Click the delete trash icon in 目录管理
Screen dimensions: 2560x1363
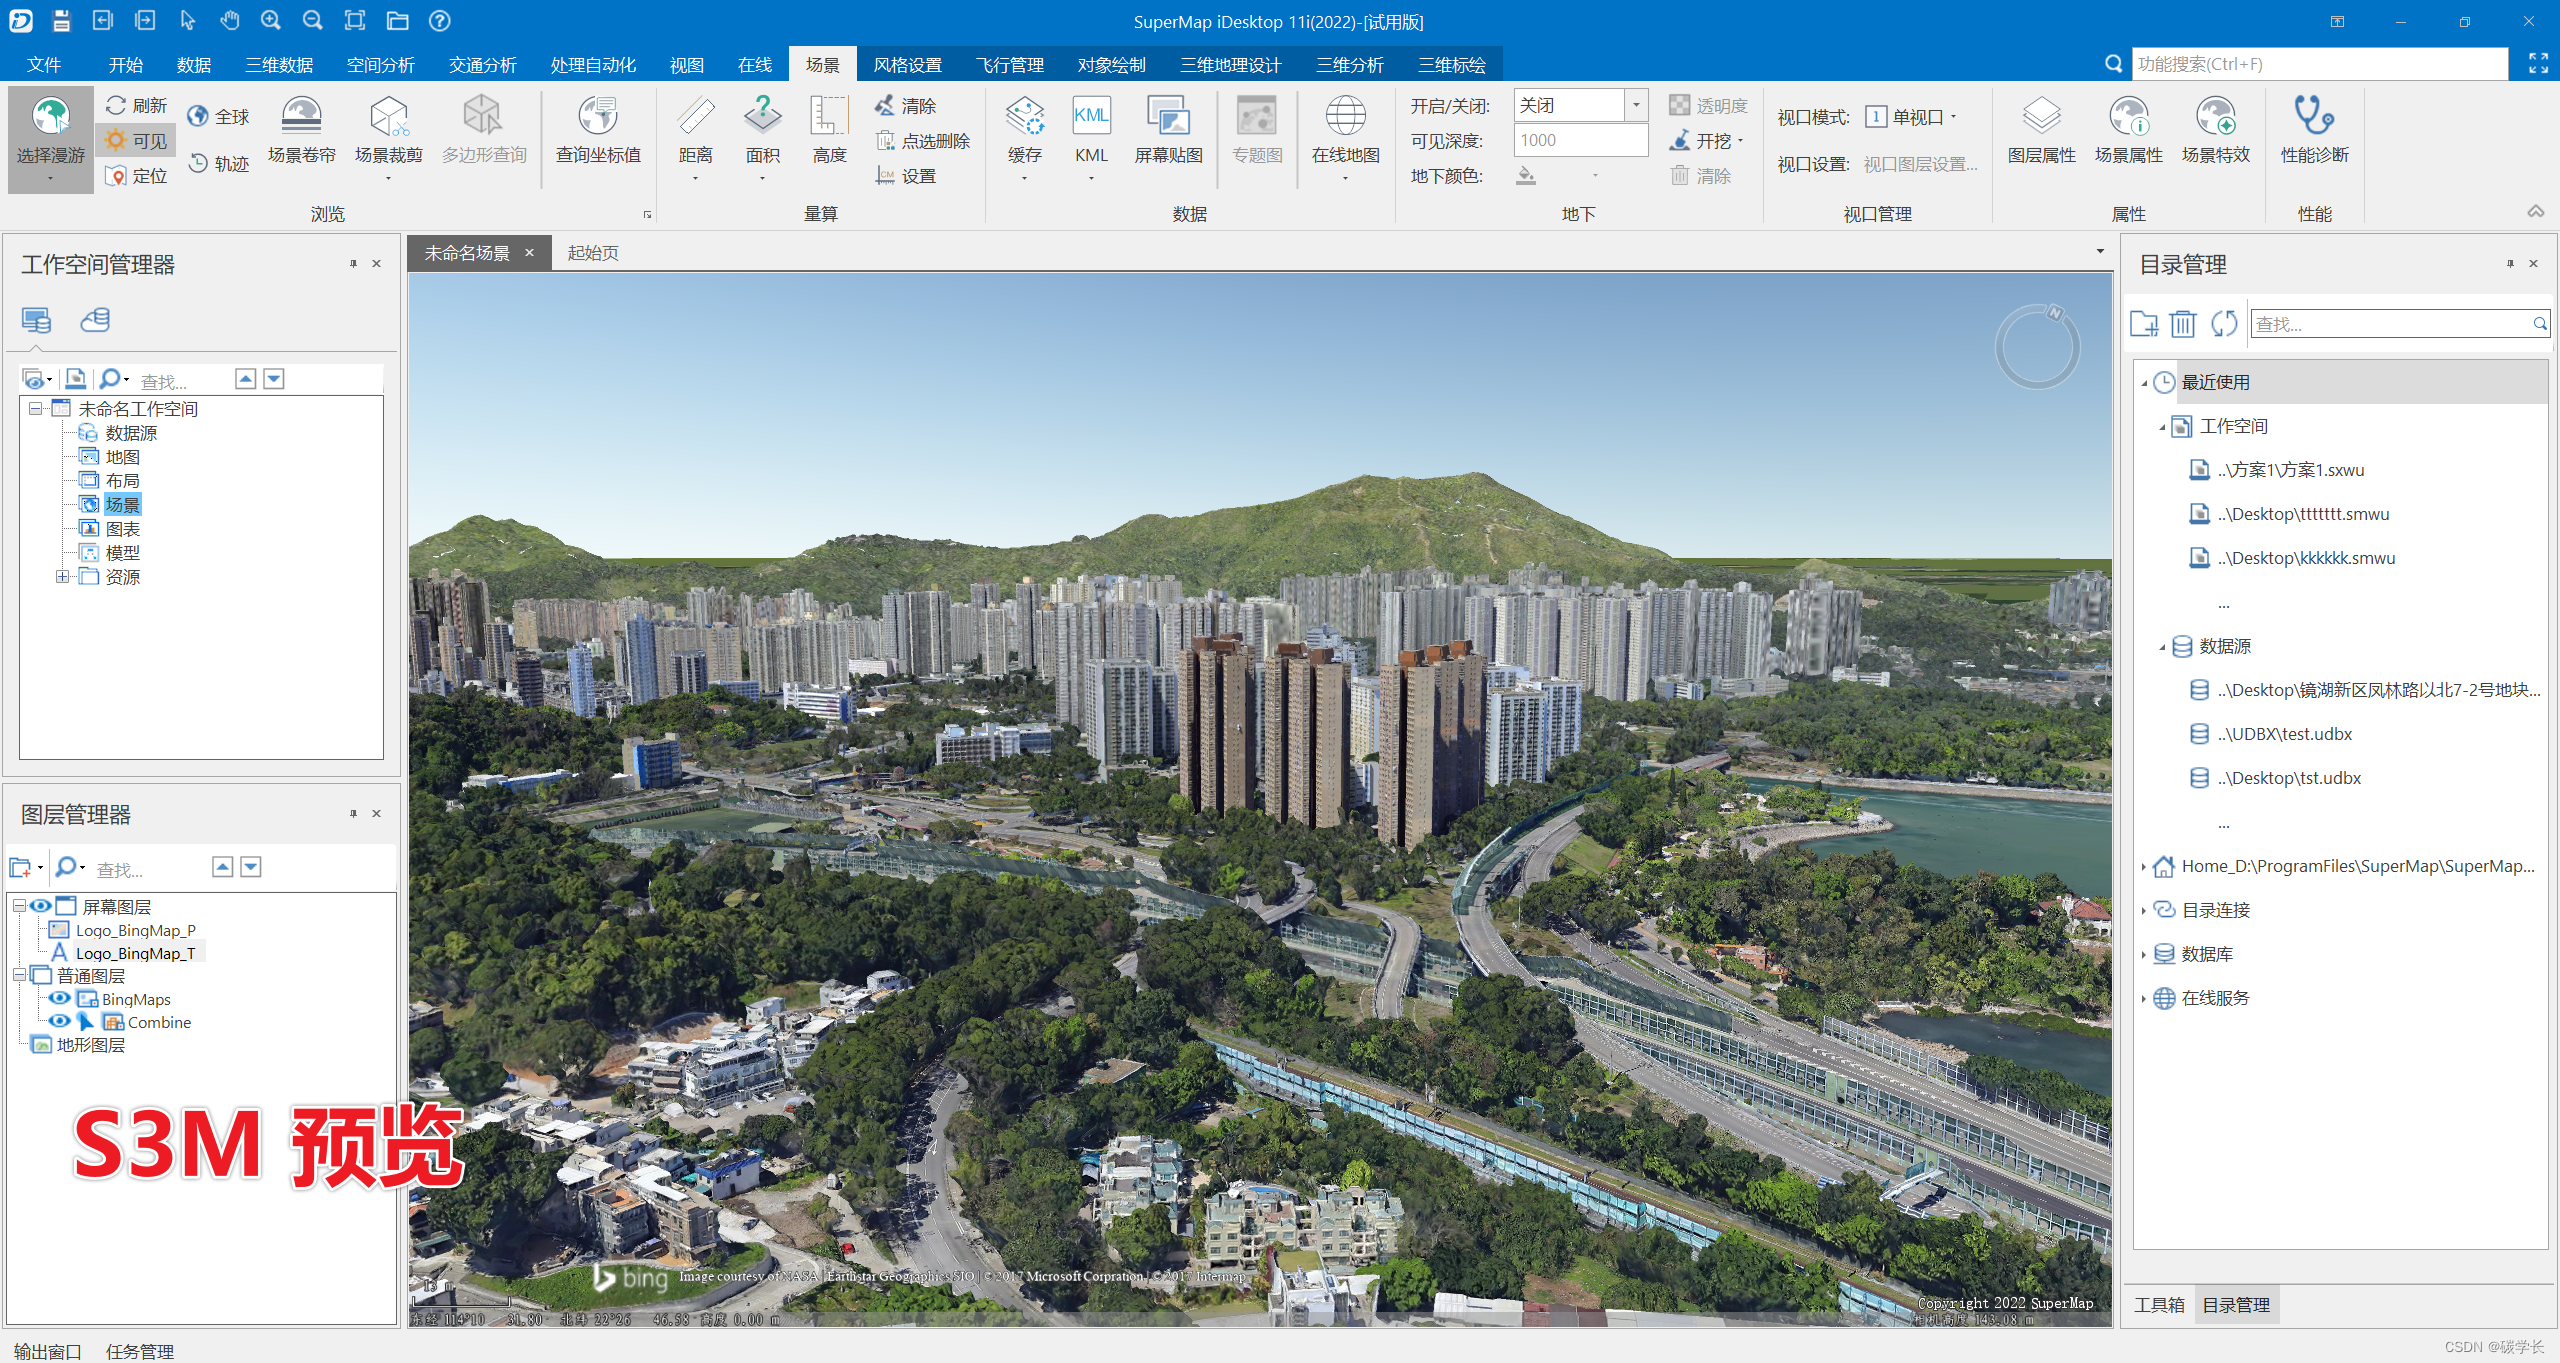(2183, 323)
